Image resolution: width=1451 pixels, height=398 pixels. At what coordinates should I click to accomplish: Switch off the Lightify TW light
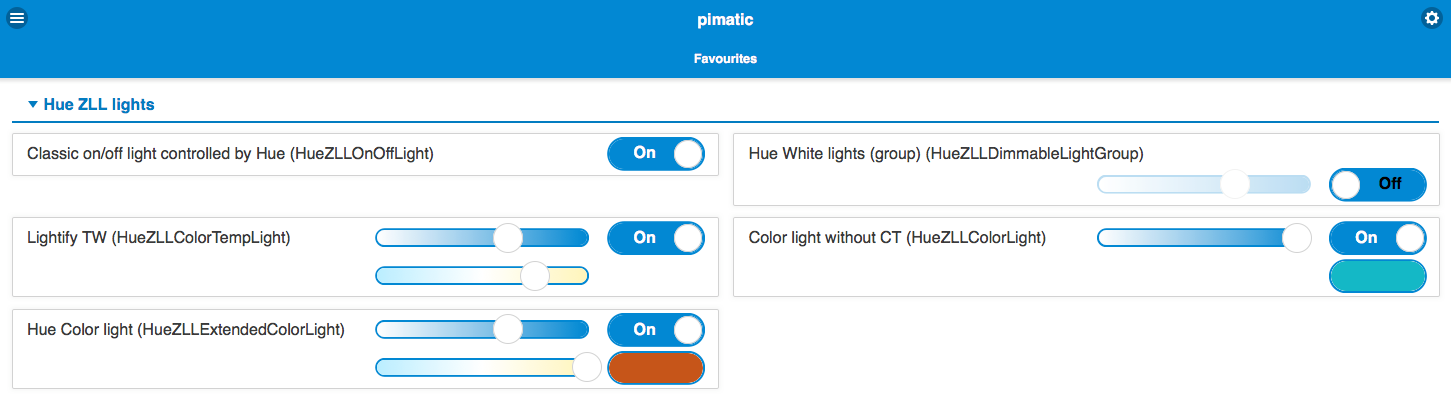tap(656, 238)
